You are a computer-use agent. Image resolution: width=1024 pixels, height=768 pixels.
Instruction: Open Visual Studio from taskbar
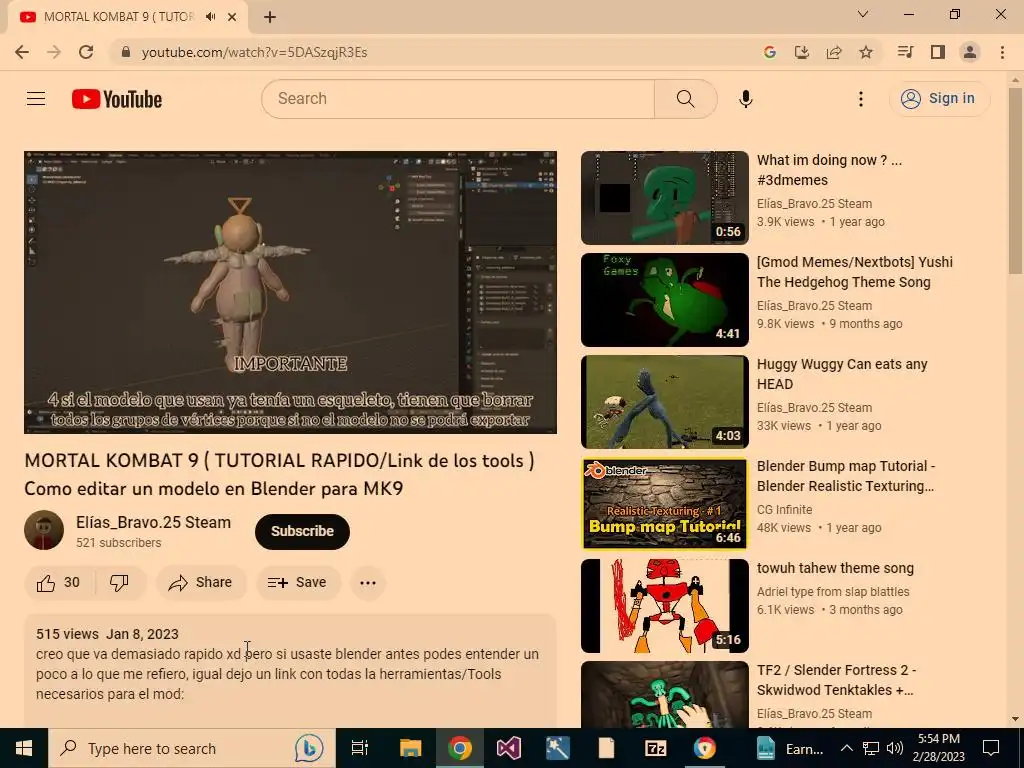pos(508,748)
